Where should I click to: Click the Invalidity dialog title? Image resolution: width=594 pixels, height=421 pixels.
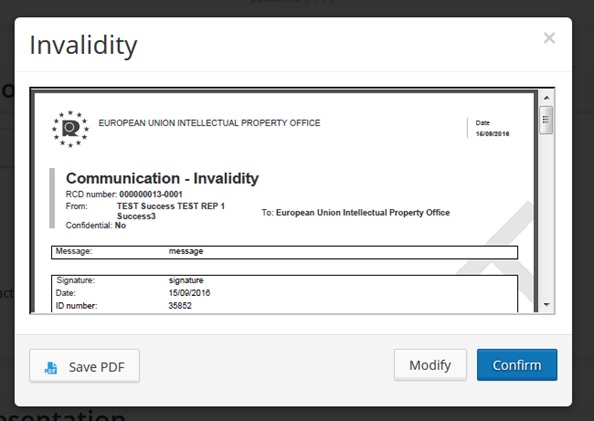click(x=83, y=45)
